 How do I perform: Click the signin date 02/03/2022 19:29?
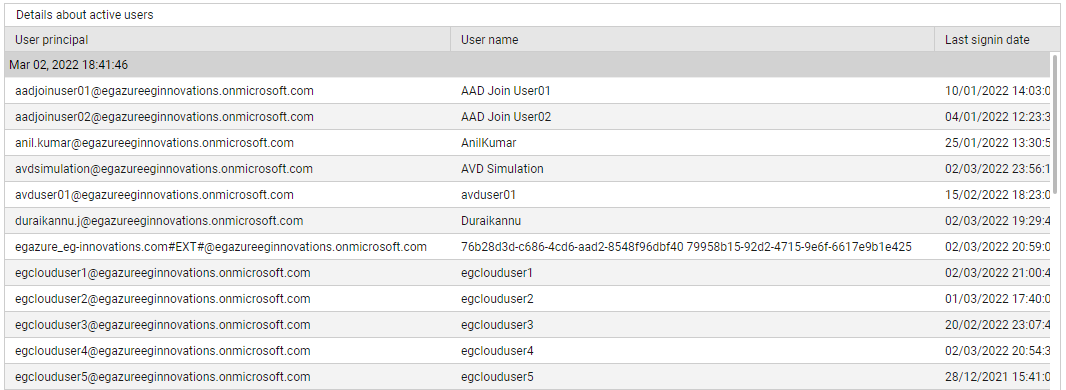coord(998,221)
